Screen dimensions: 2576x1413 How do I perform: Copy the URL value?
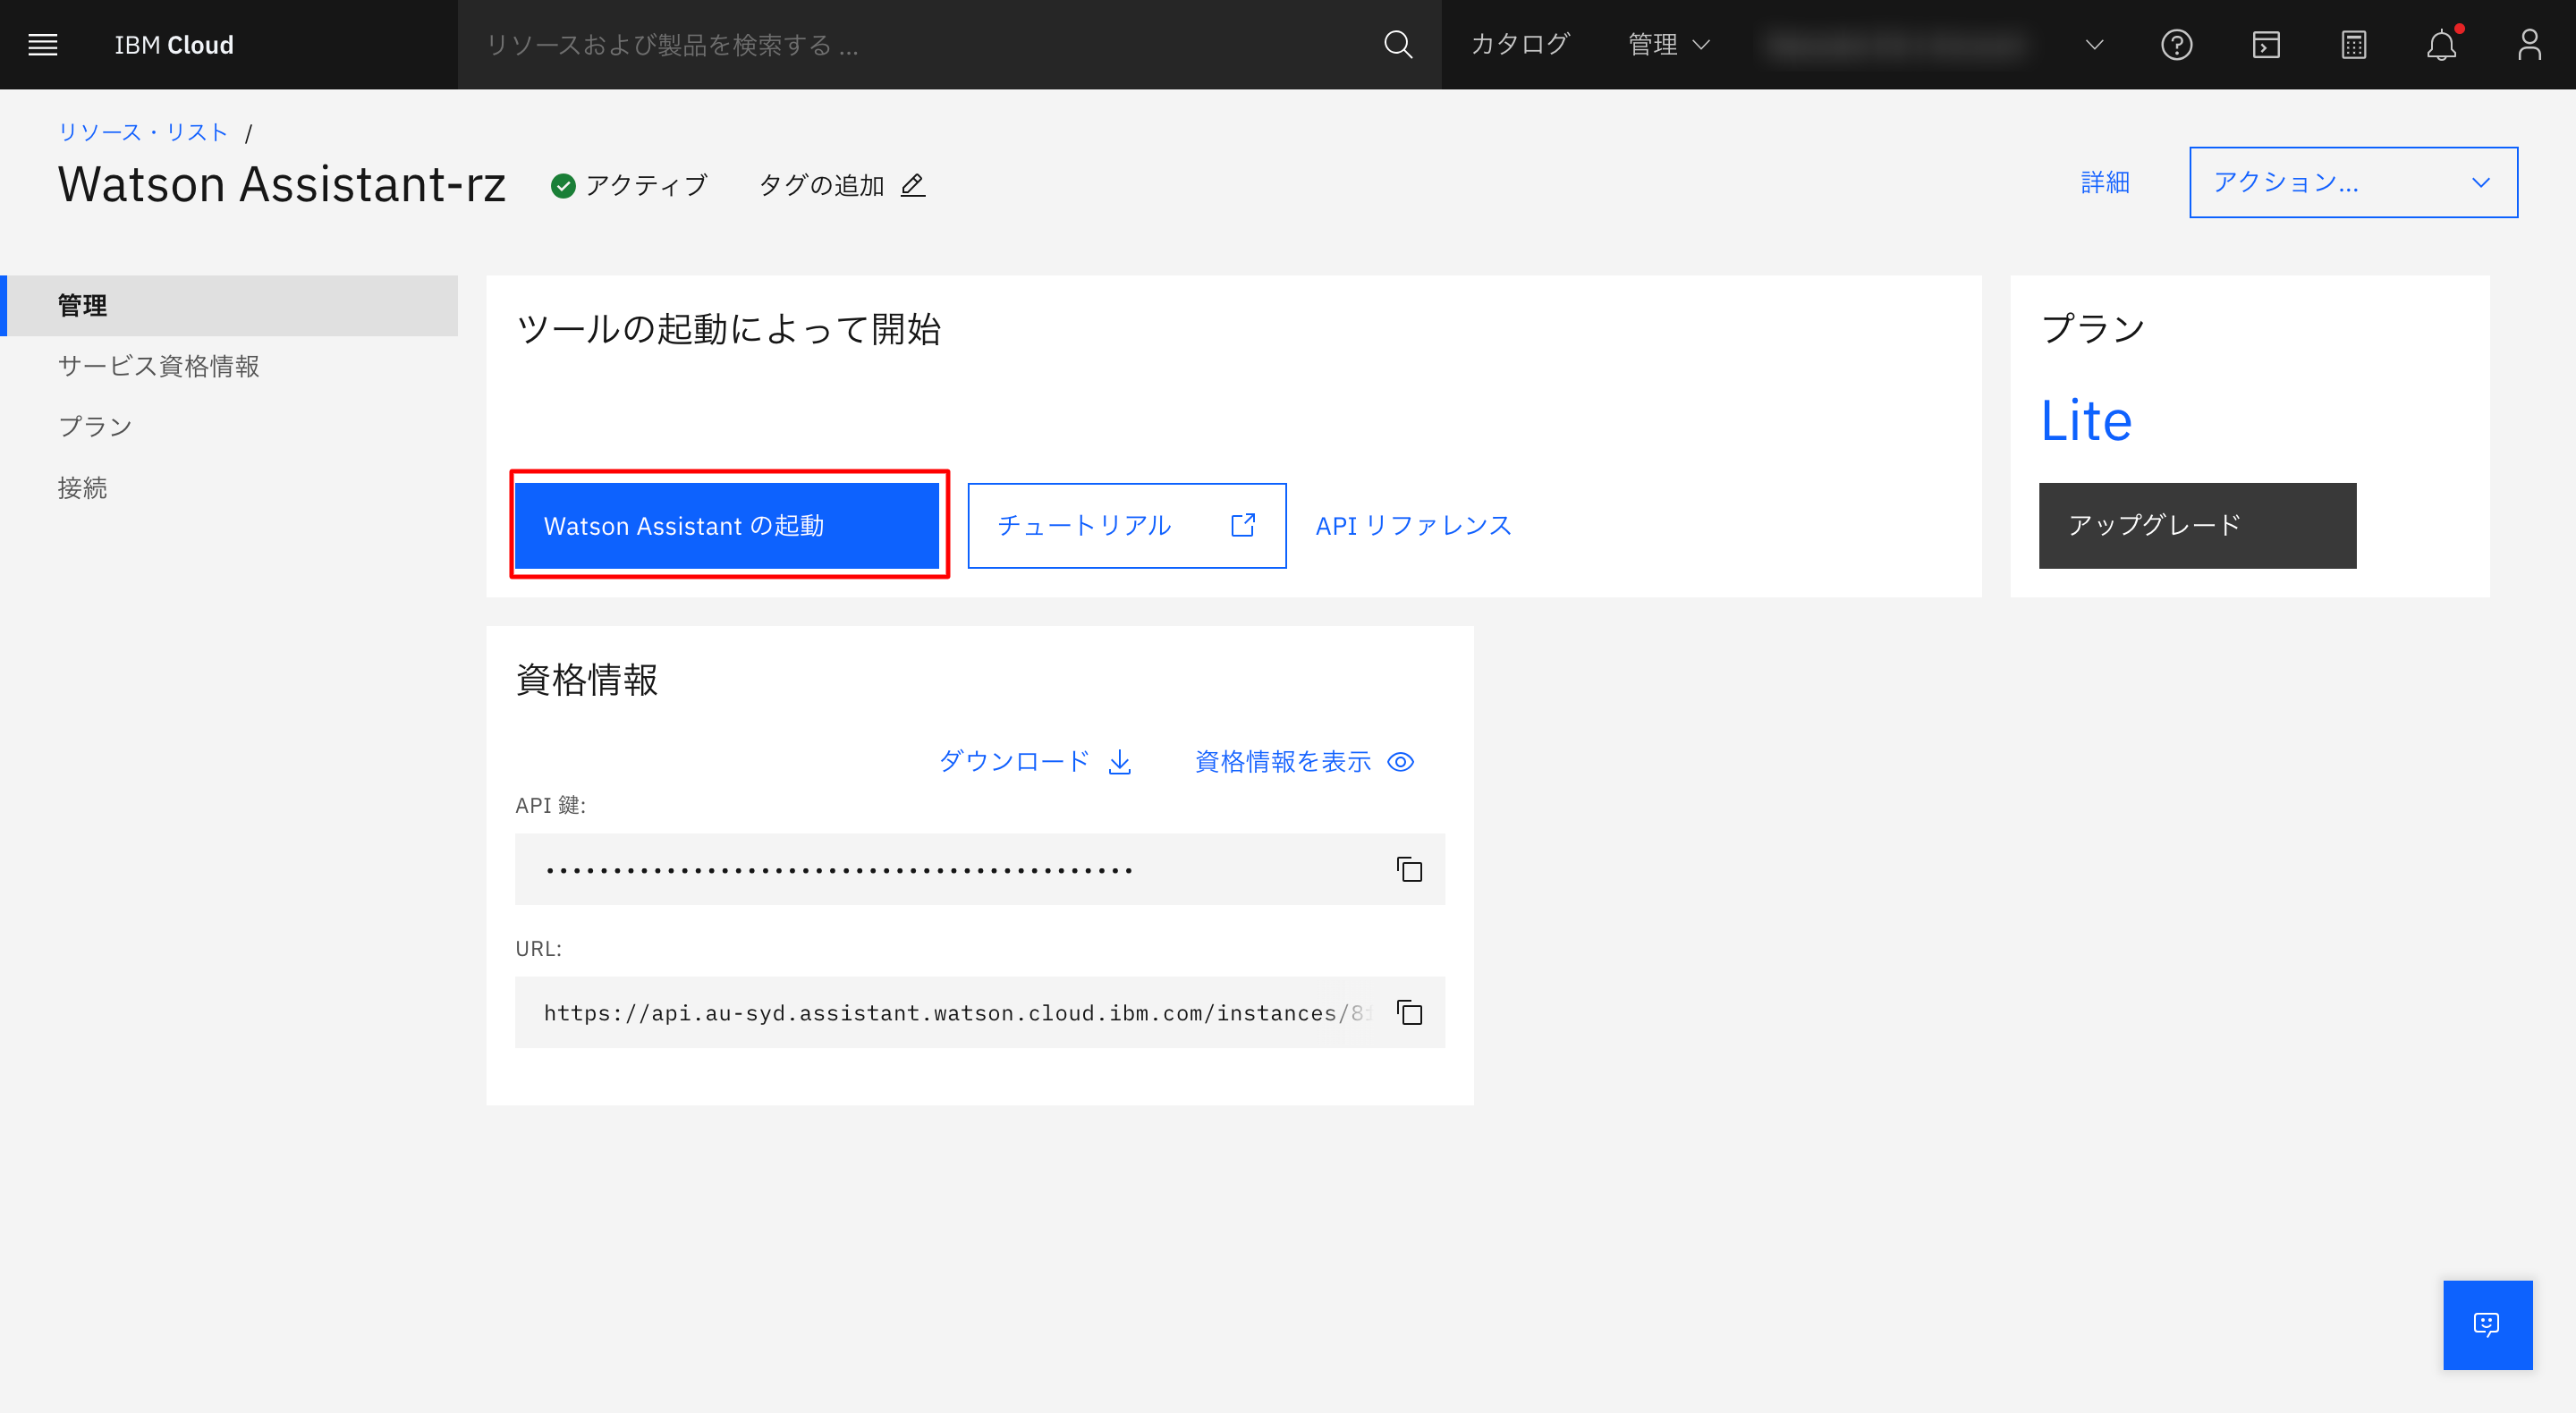point(1409,1012)
